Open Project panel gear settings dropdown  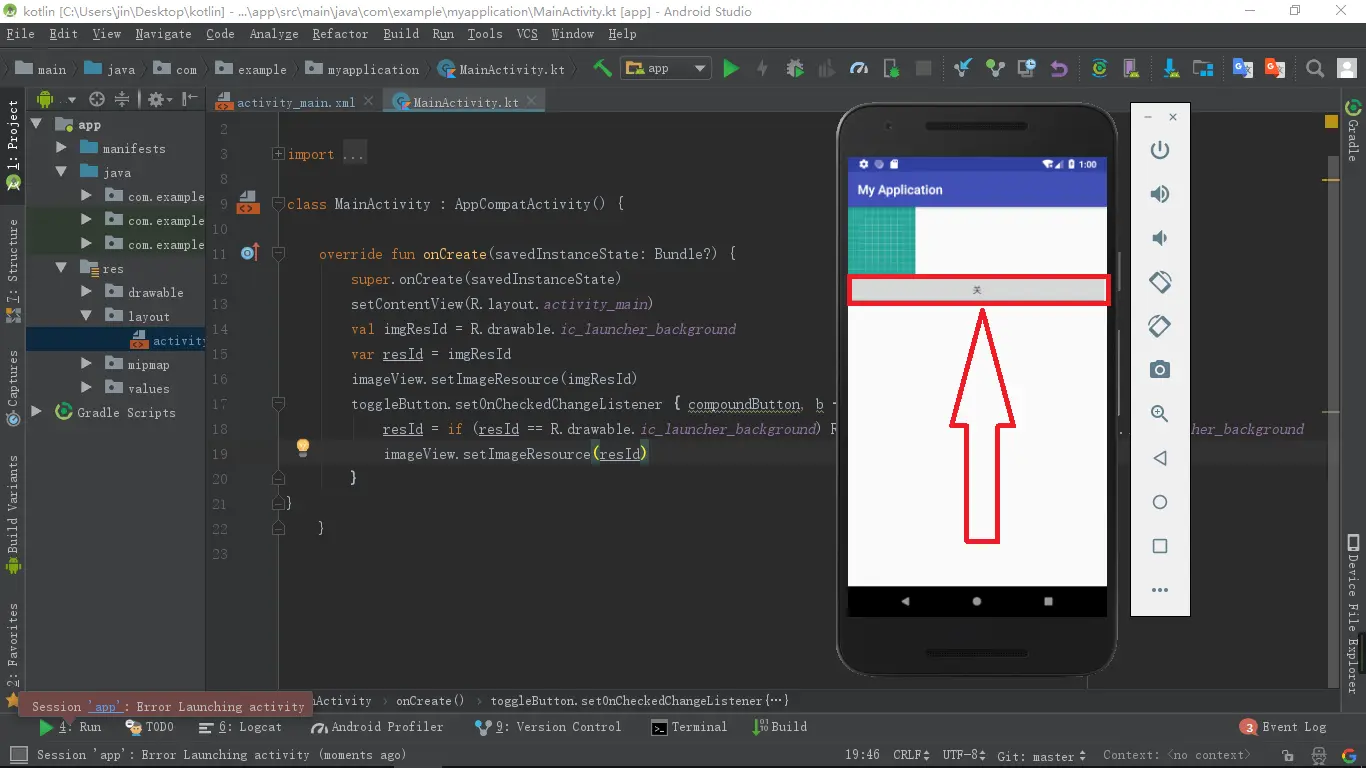(159, 99)
